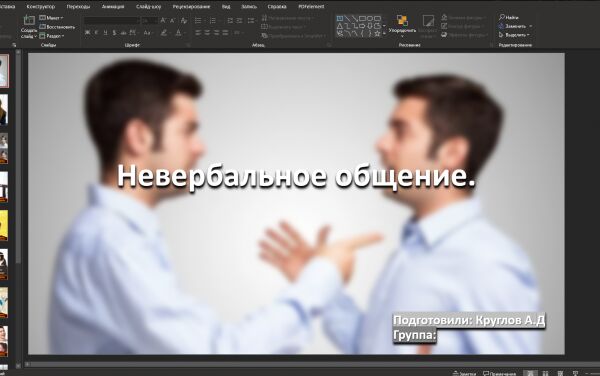The height and width of the screenshot is (376, 600).
Task: Open the font size combo box
Action: click(150, 20)
